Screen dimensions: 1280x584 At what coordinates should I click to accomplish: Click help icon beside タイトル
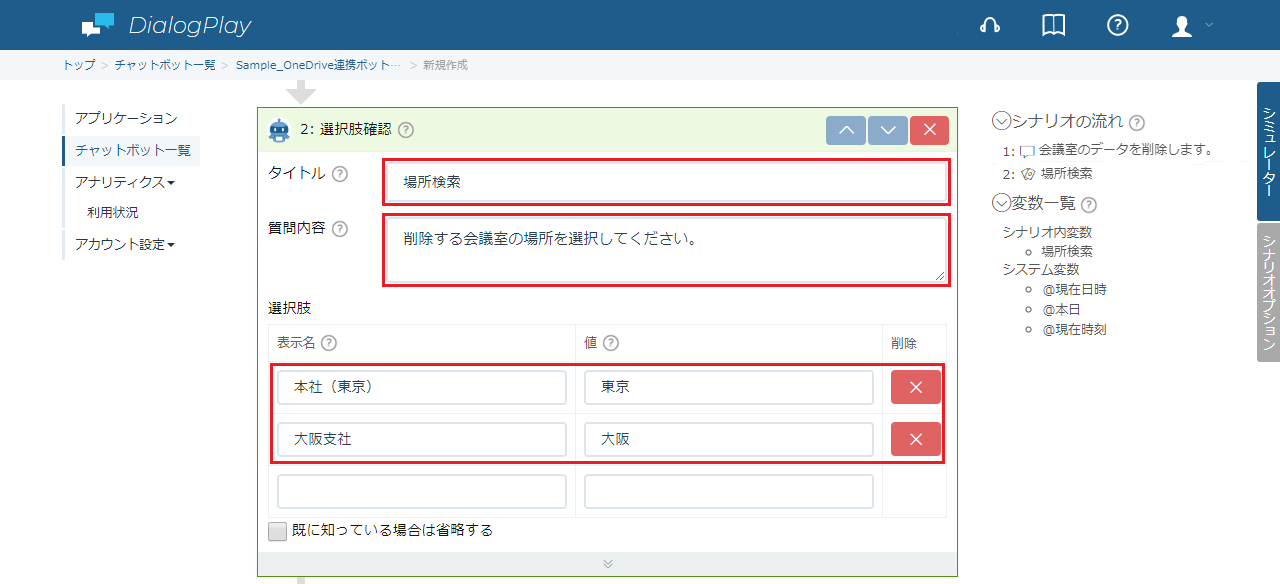pos(340,174)
